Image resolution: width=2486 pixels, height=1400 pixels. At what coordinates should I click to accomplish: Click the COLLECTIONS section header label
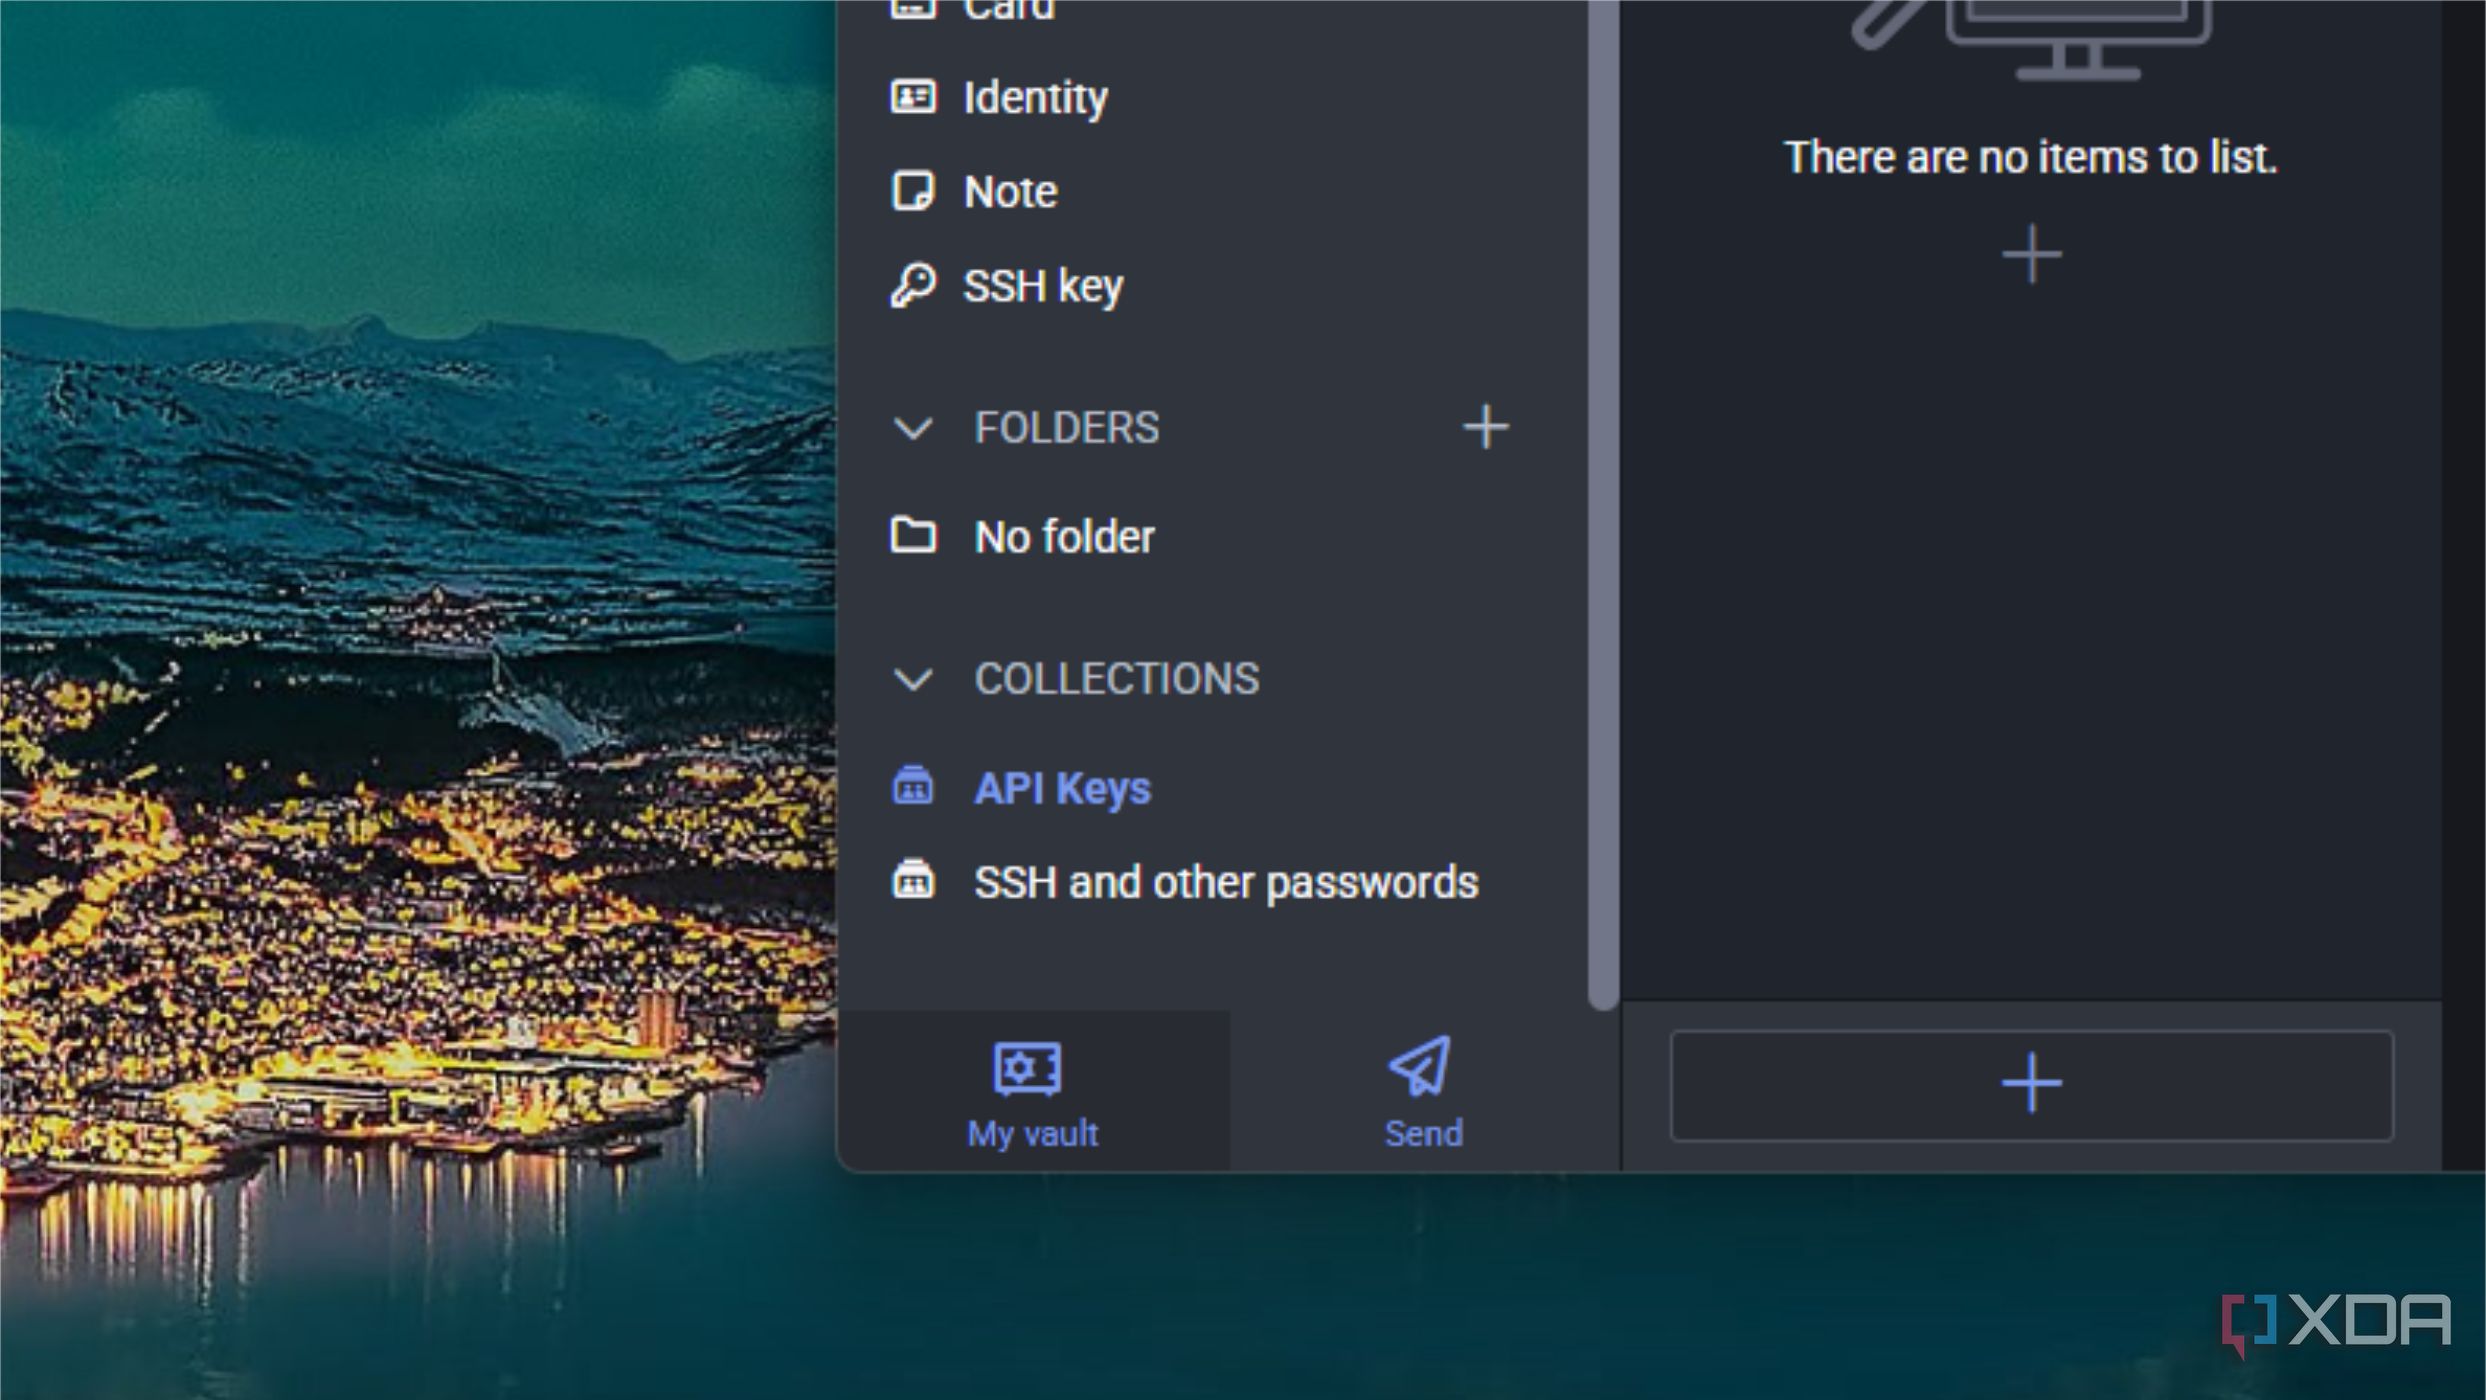tap(1117, 679)
